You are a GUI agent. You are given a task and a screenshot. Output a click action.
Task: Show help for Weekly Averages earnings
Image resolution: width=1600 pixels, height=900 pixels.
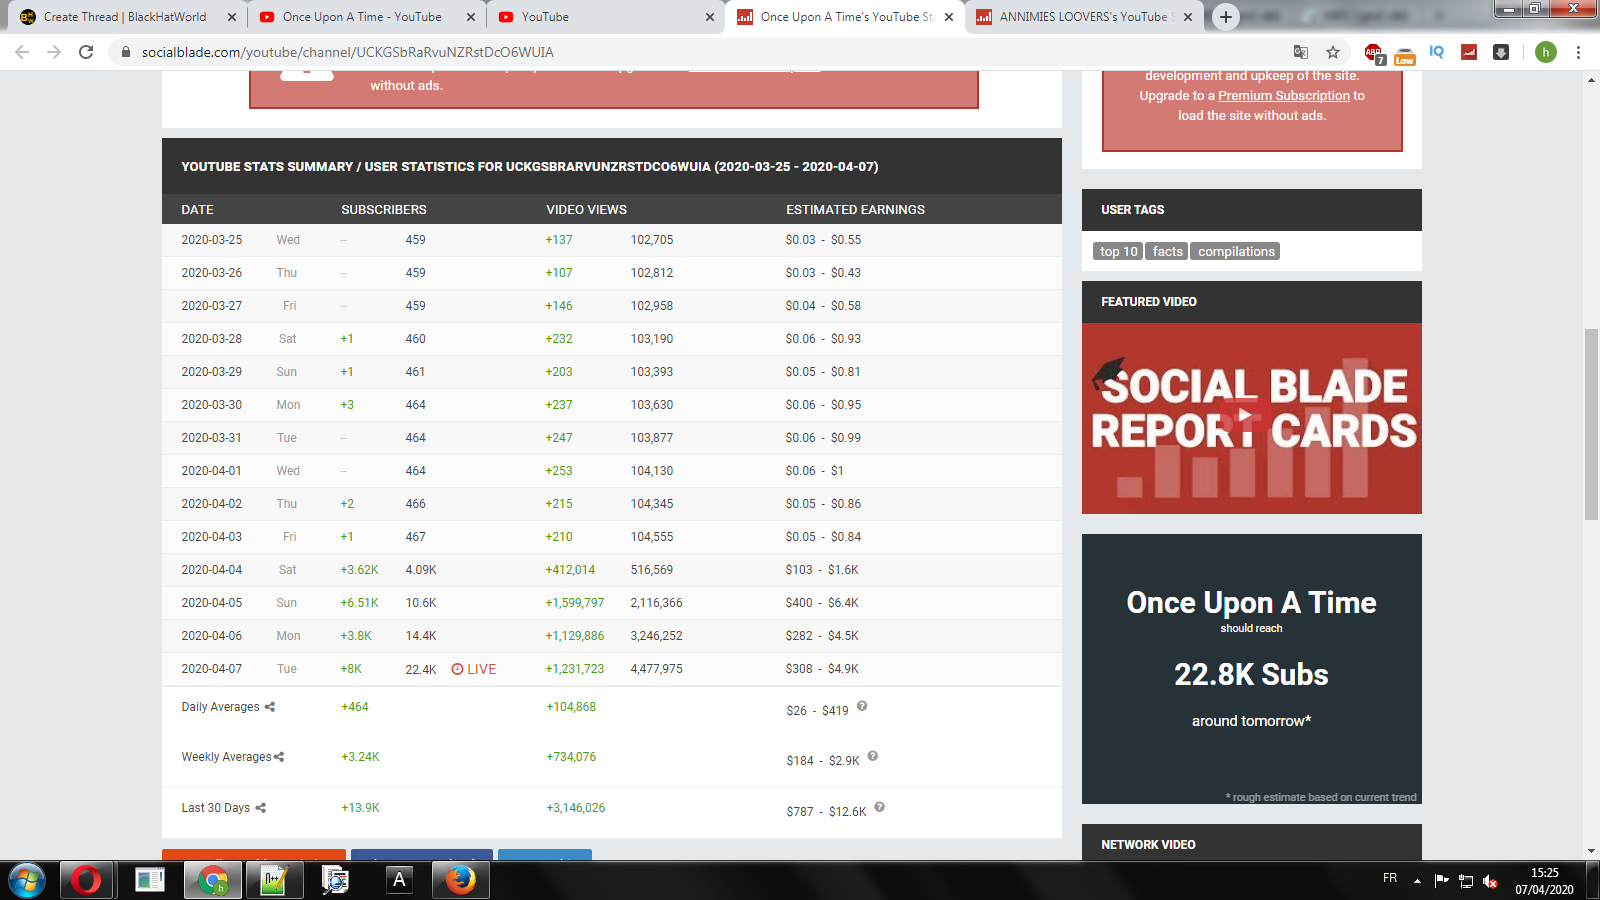click(x=873, y=756)
